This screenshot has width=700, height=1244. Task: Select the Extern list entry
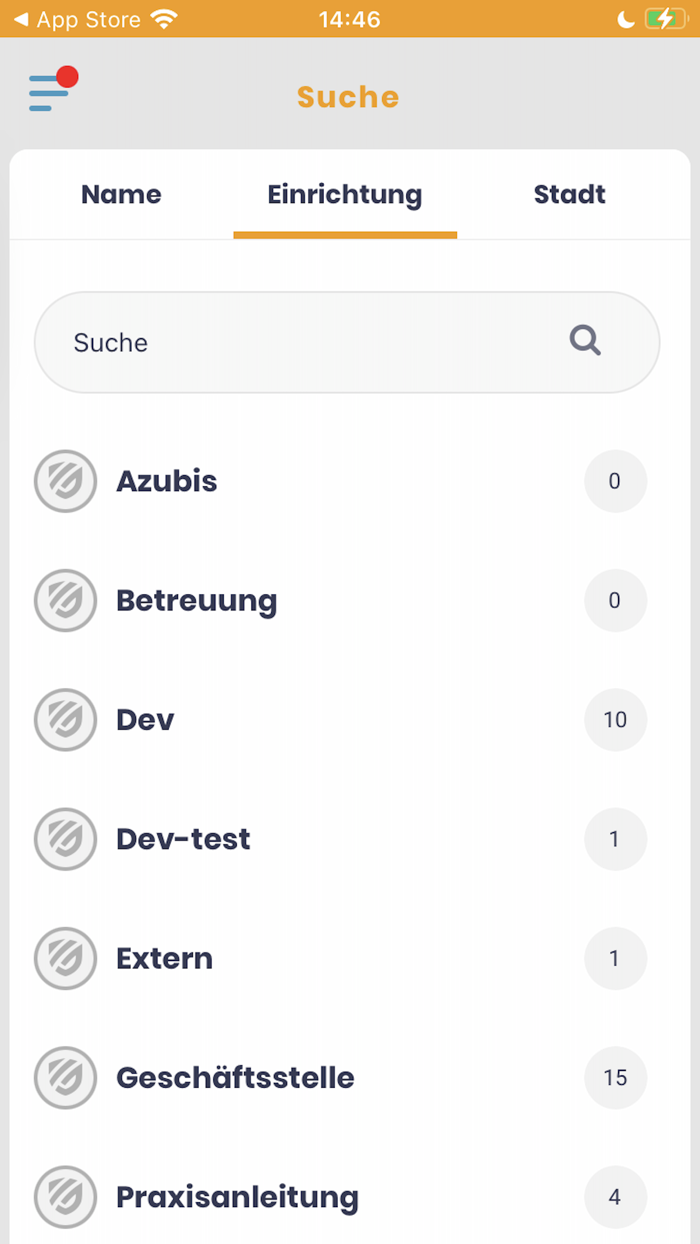point(165,958)
